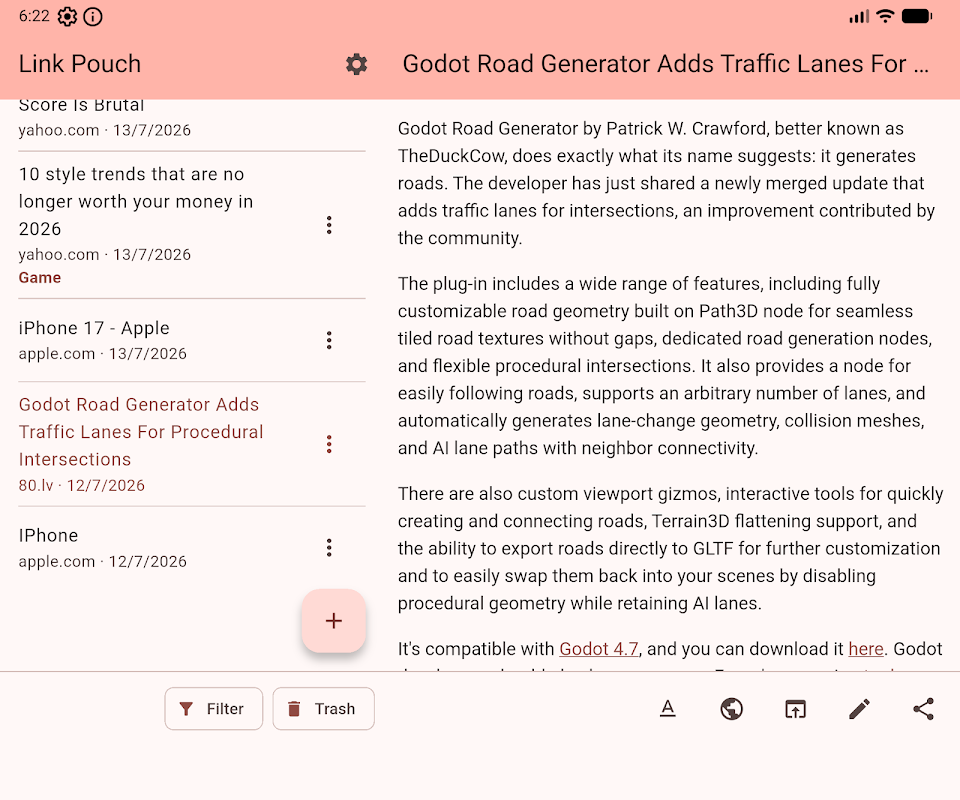
Task: Open article in external browser icon
Action: 795,709
